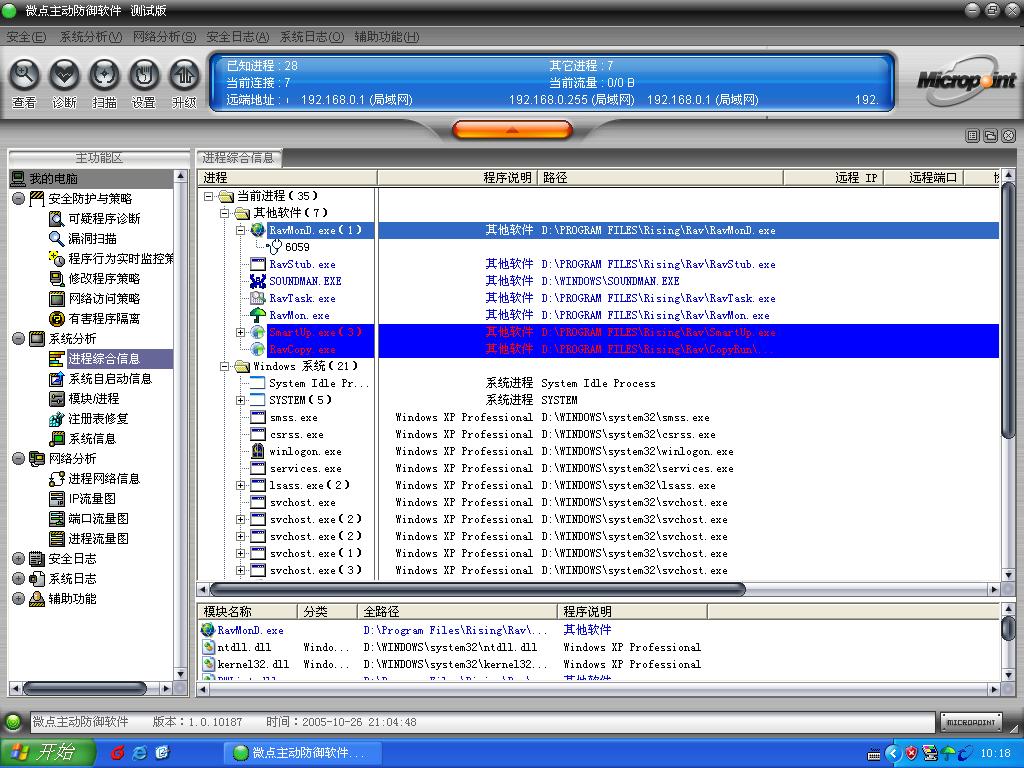The image size is (1024, 768).
Task: Open the 网络分析(S) menu
Action: coord(164,37)
